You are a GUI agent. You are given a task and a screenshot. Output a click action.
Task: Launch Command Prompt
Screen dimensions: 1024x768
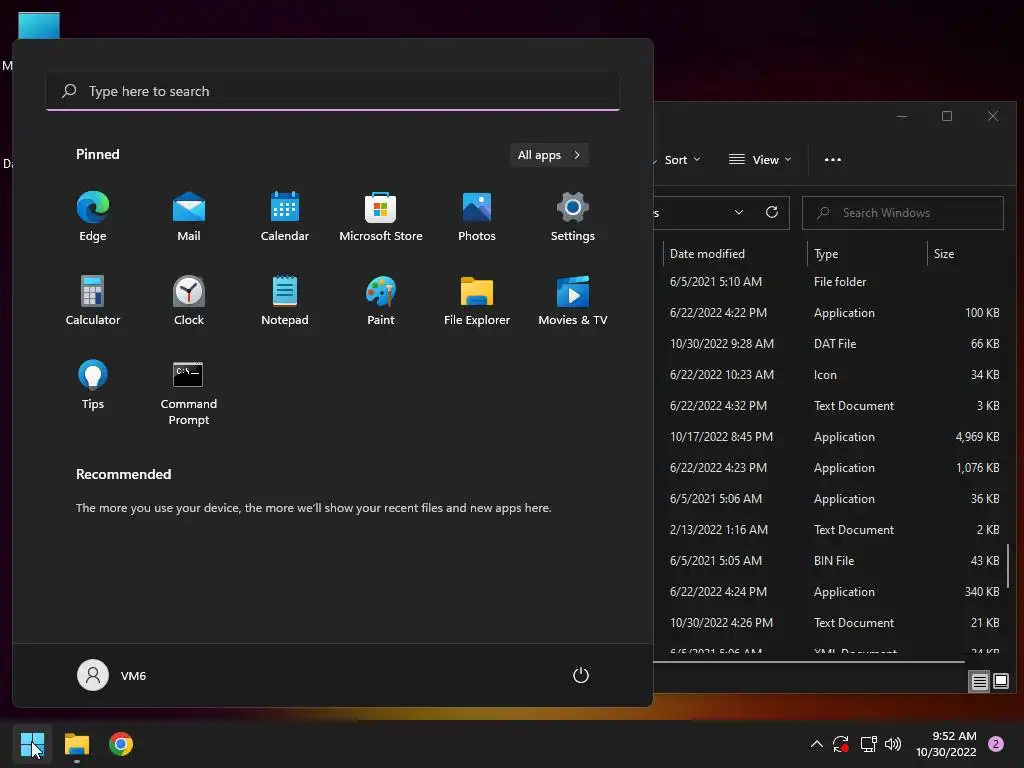[x=189, y=392]
